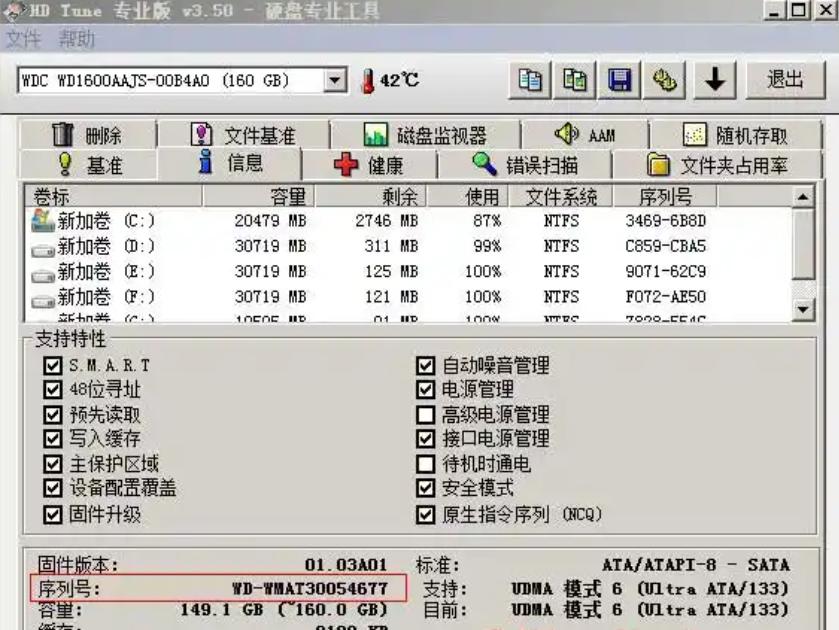This screenshot has width=839, height=630.
Task: Click the serial 9071-62C9 cell
Action: (x=666, y=271)
